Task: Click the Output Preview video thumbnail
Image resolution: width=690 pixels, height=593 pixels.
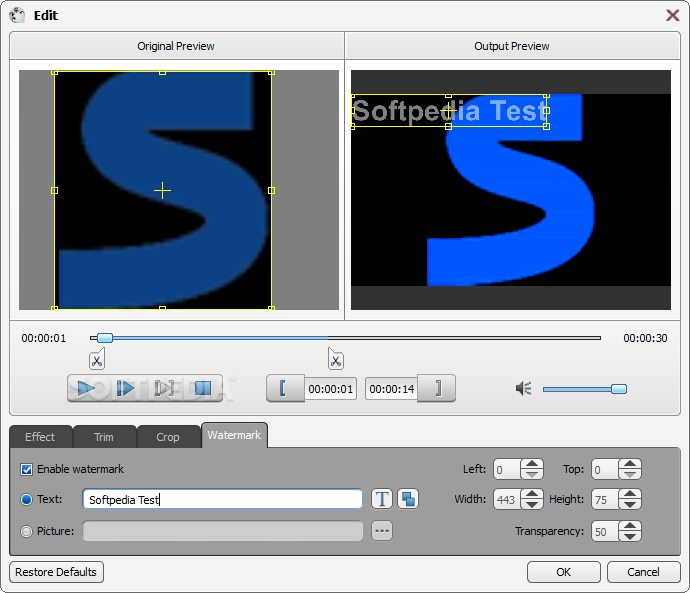Action: coord(511,190)
